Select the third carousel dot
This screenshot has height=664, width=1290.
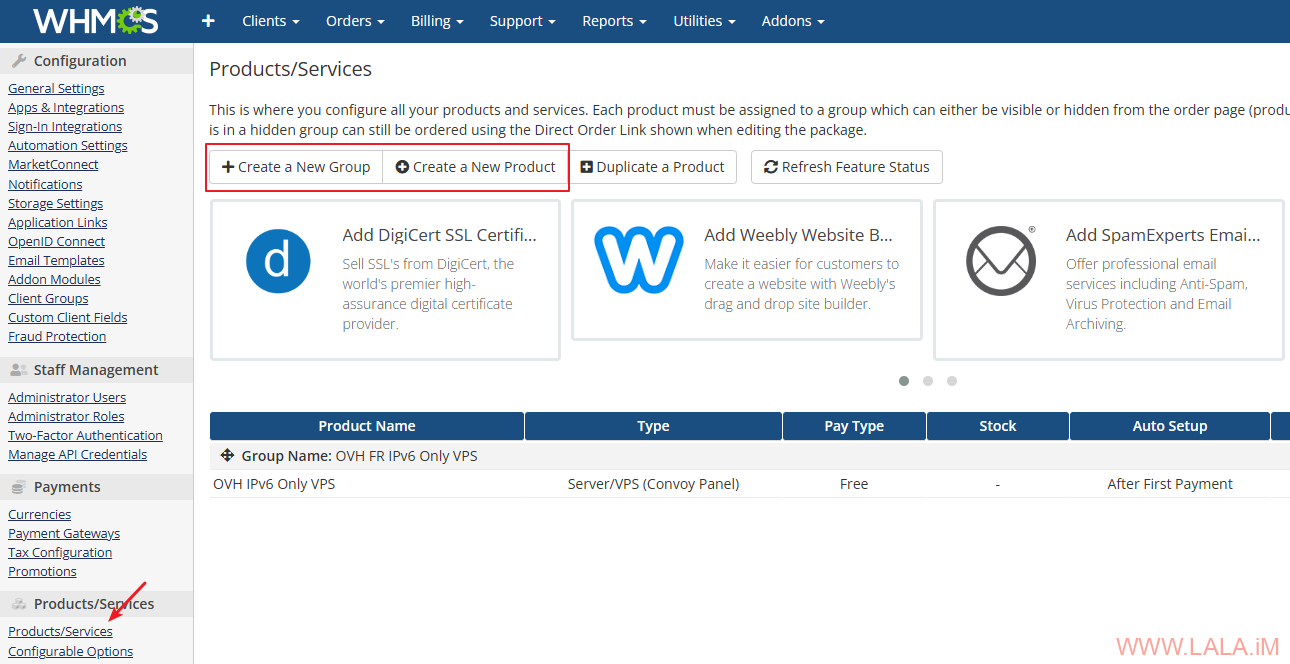pyautogui.click(x=952, y=381)
